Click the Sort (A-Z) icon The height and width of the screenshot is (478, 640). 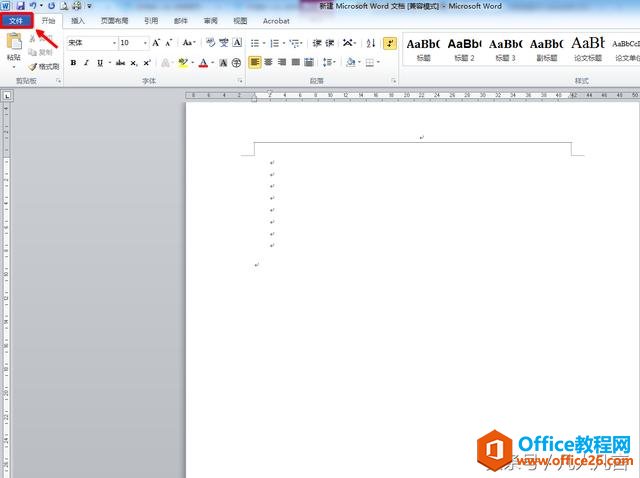(x=371, y=43)
